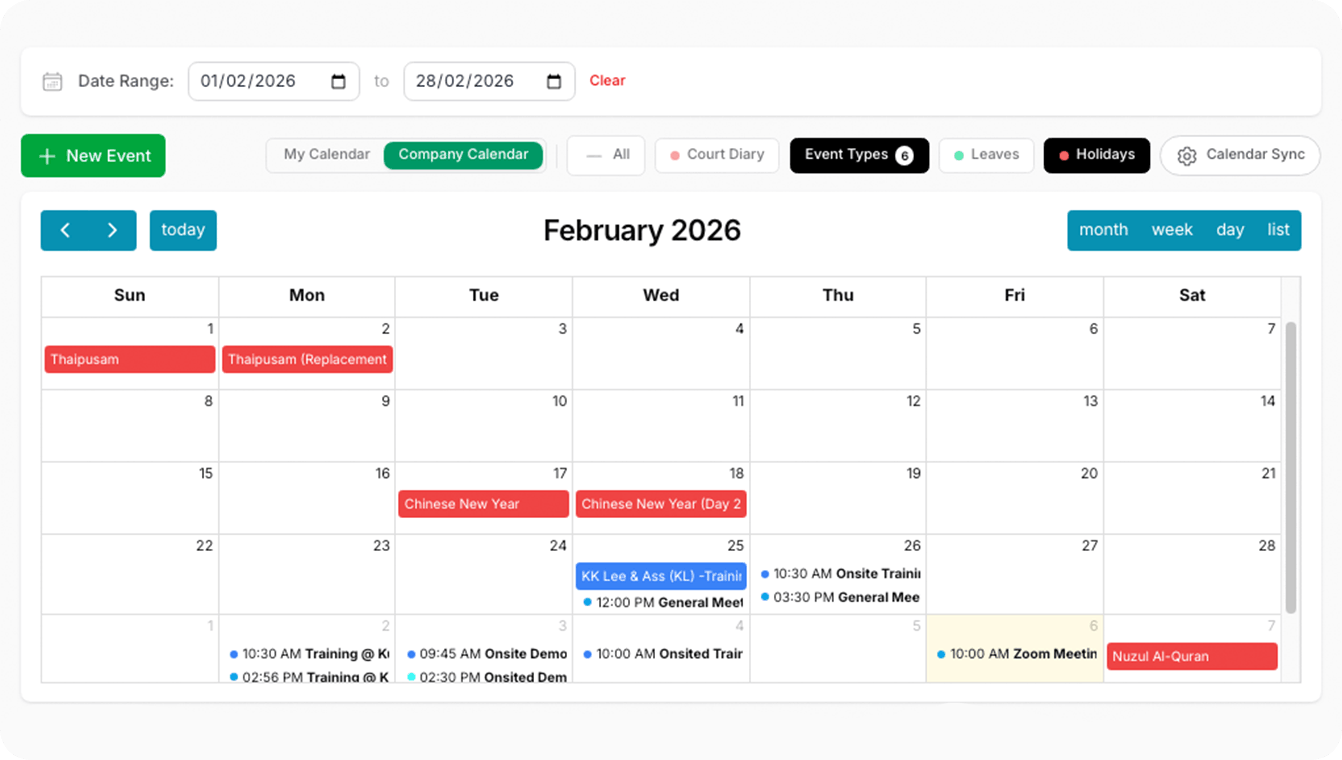Go to previous month using left chevron

(x=65, y=230)
